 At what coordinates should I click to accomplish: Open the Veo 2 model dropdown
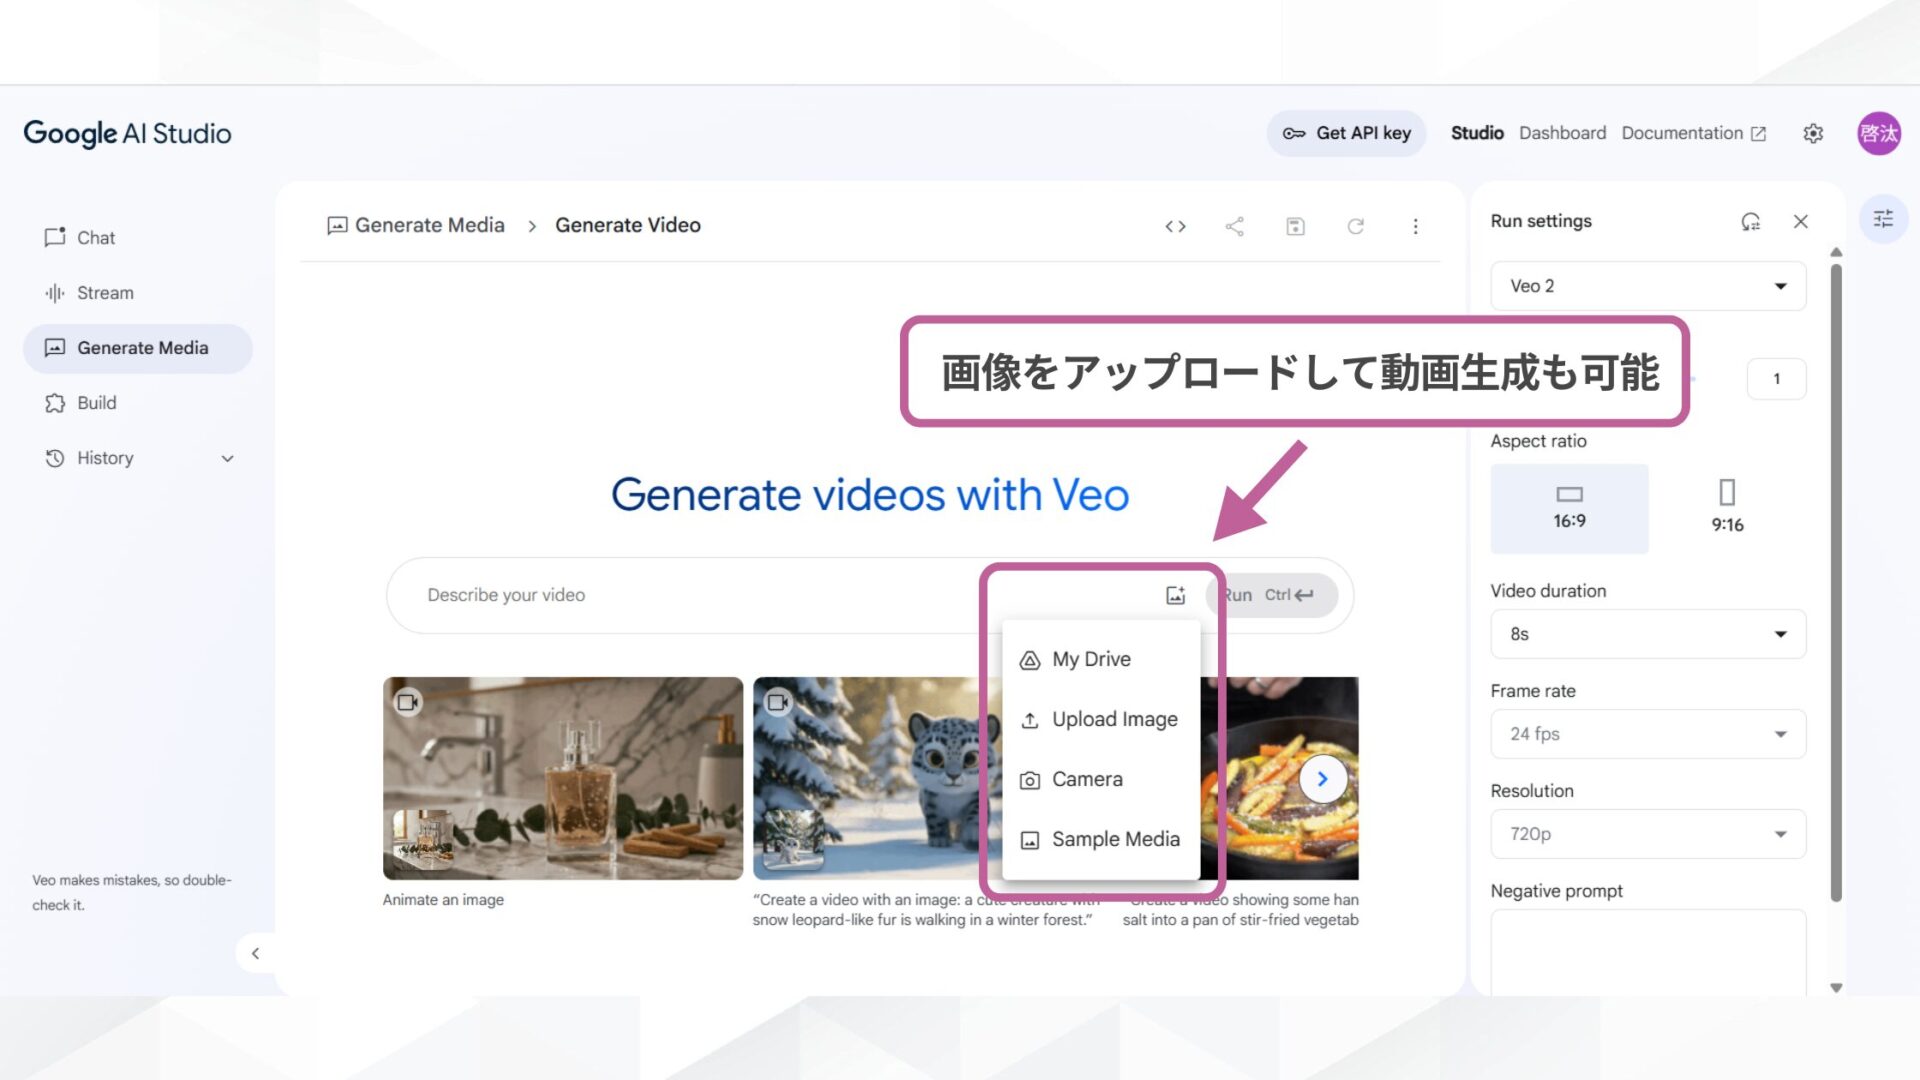point(1648,286)
